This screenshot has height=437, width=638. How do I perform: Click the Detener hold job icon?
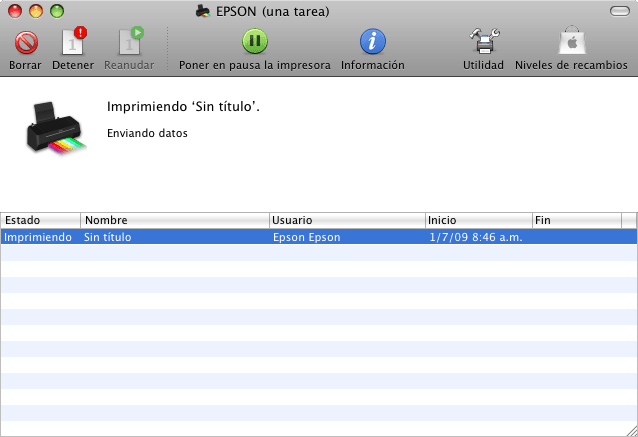tap(74, 41)
